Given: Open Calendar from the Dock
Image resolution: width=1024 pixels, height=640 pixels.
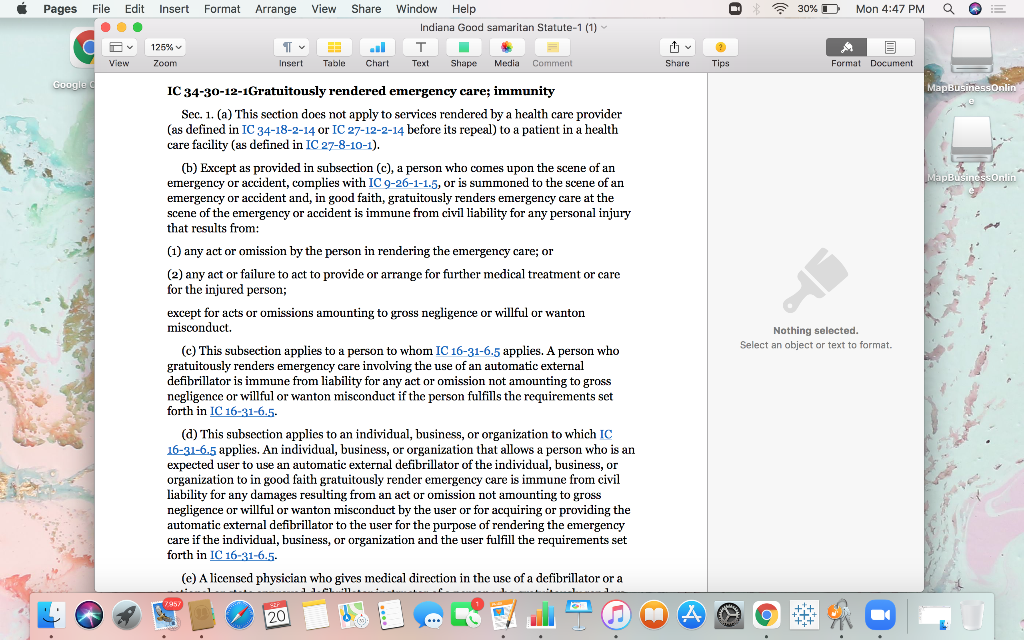Looking at the screenshot, I should pyautogui.click(x=277, y=615).
